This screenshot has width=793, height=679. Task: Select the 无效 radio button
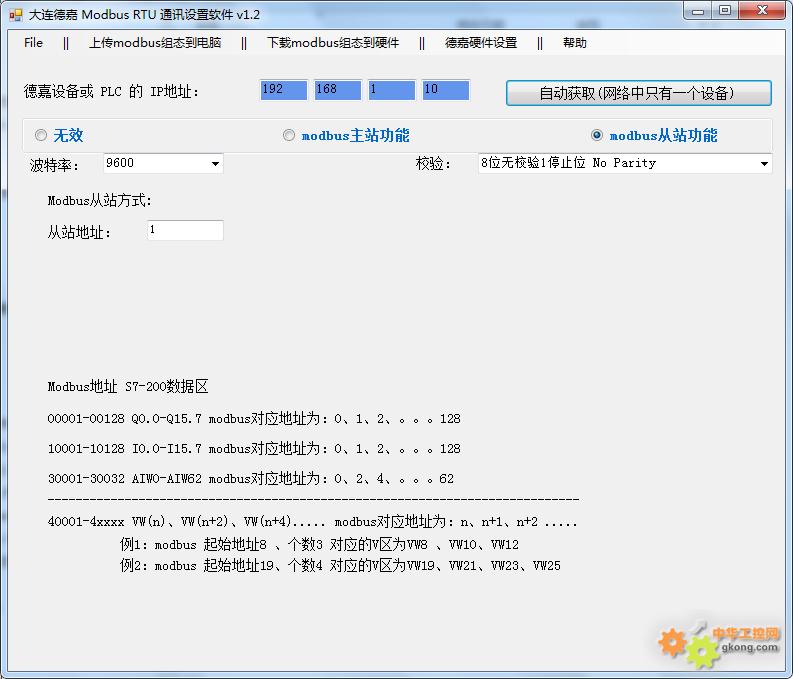coord(41,135)
